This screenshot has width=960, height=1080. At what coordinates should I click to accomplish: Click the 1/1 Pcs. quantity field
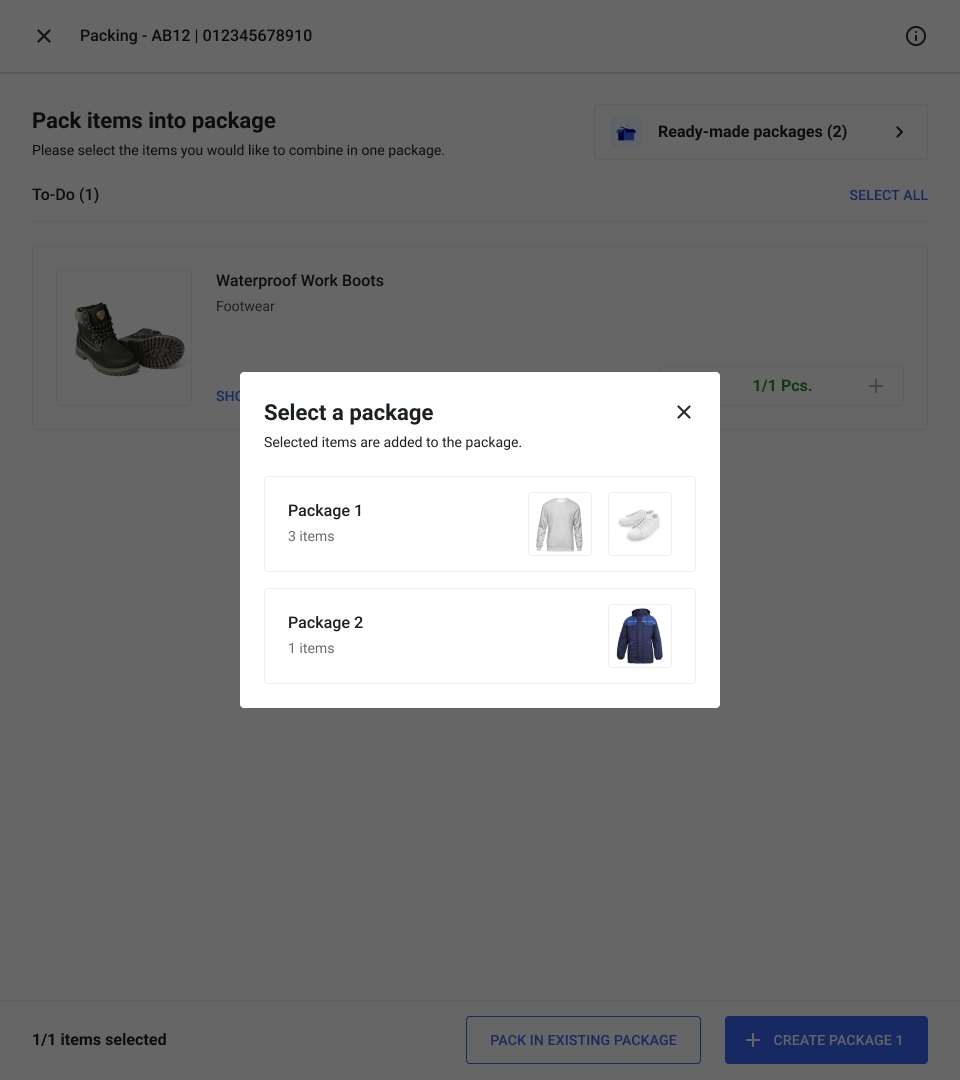coord(782,386)
